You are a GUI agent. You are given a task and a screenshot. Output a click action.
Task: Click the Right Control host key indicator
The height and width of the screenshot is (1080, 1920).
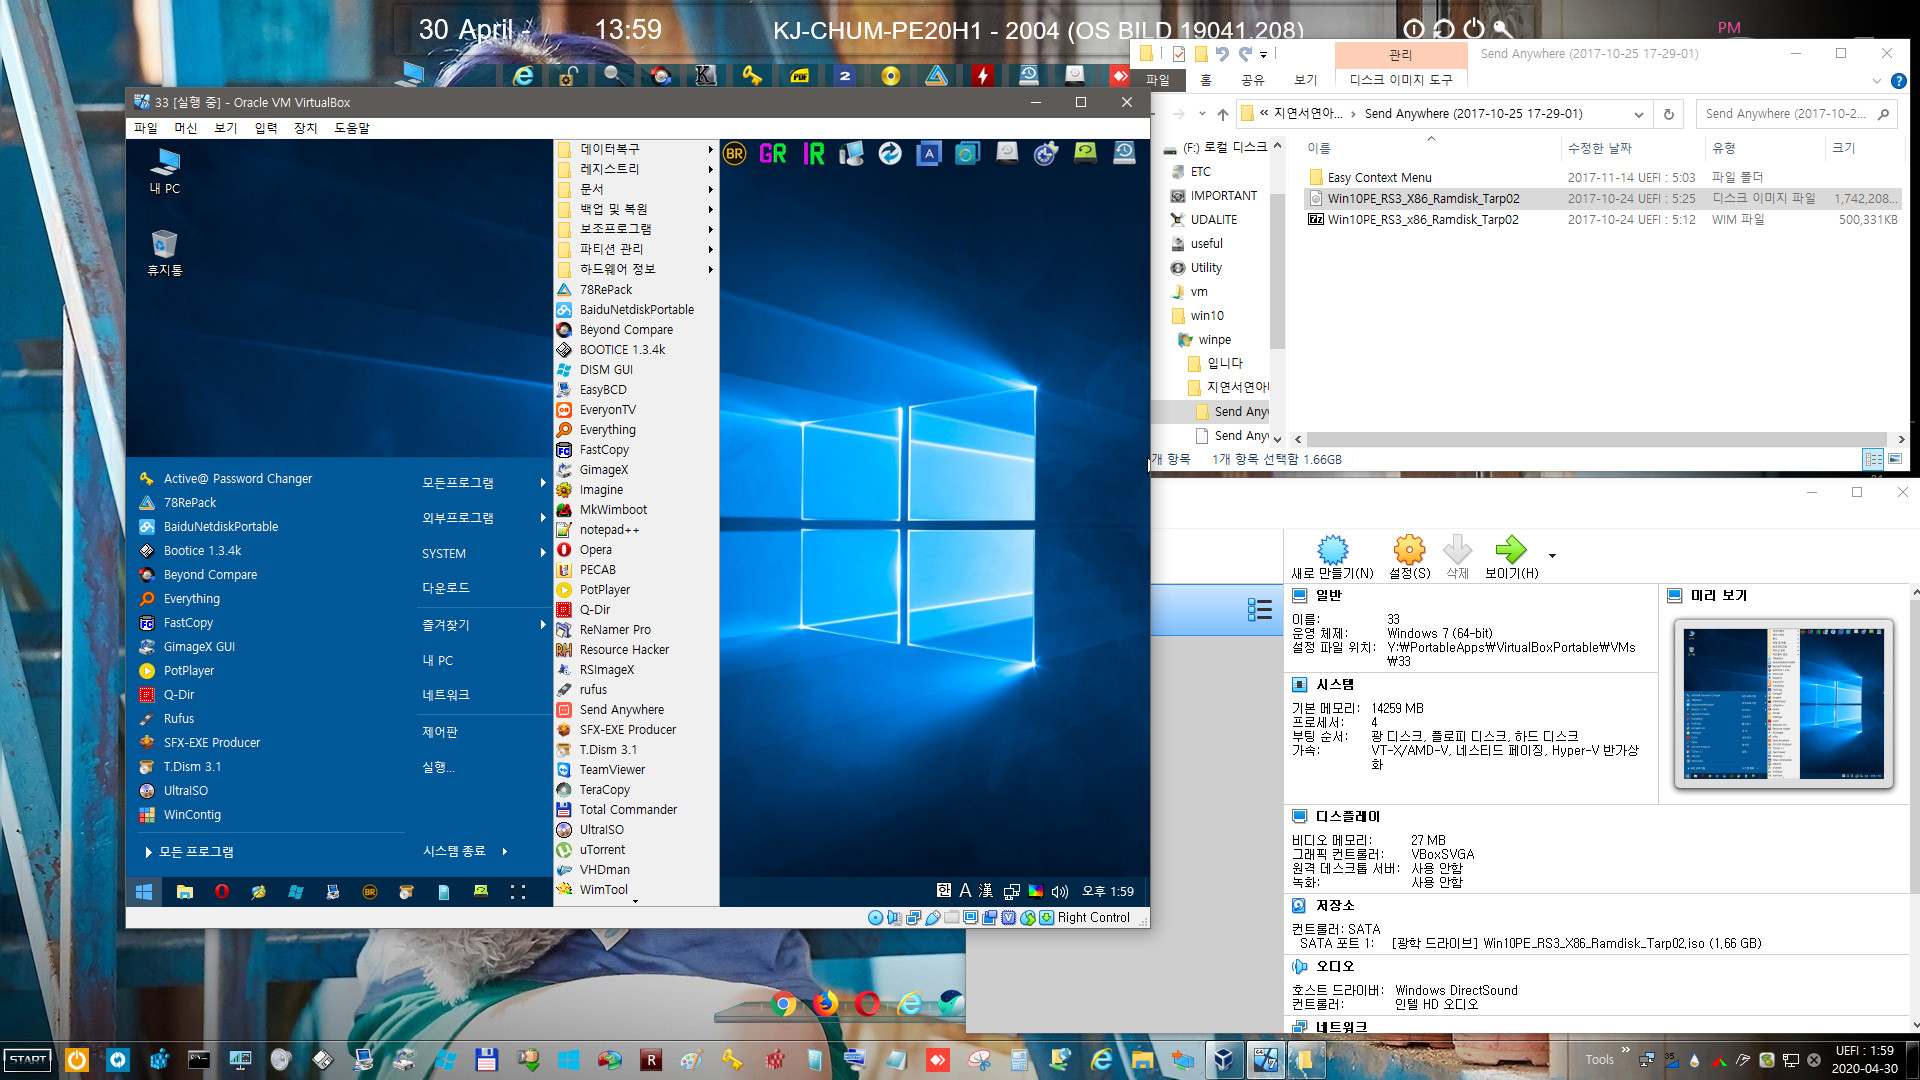tap(1093, 918)
